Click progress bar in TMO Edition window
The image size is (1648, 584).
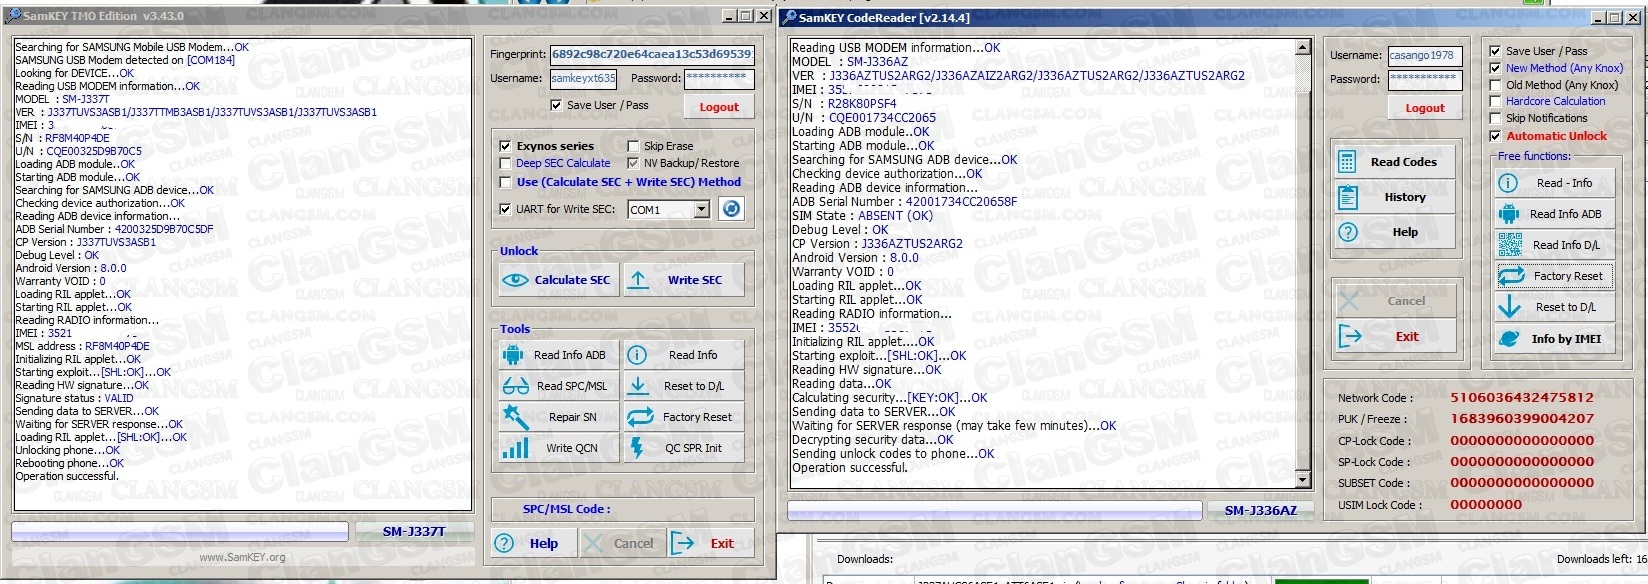click(180, 531)
